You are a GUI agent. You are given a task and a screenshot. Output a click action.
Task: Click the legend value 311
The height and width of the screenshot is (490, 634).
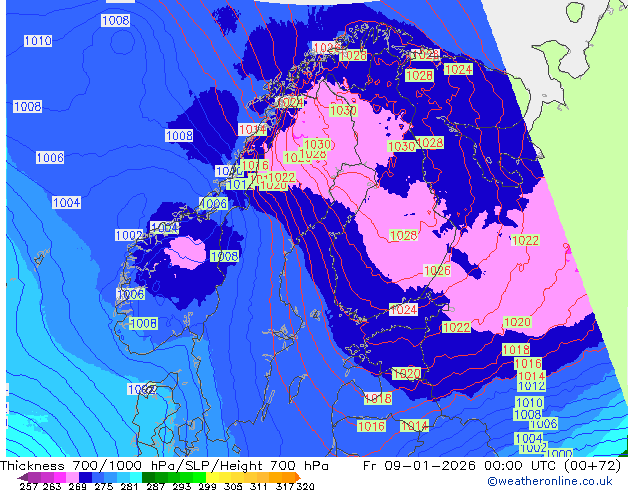click(x=258, y=486)
